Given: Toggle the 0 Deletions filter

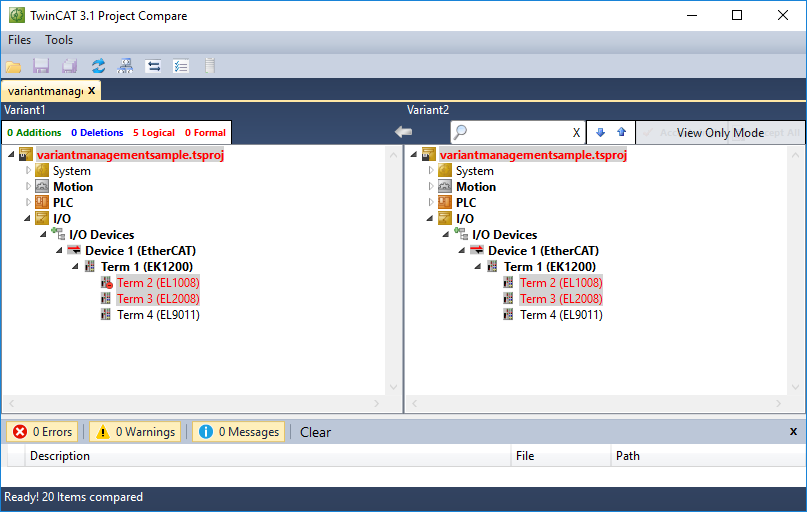Looking at the screenshot, I should coord(97,133).
